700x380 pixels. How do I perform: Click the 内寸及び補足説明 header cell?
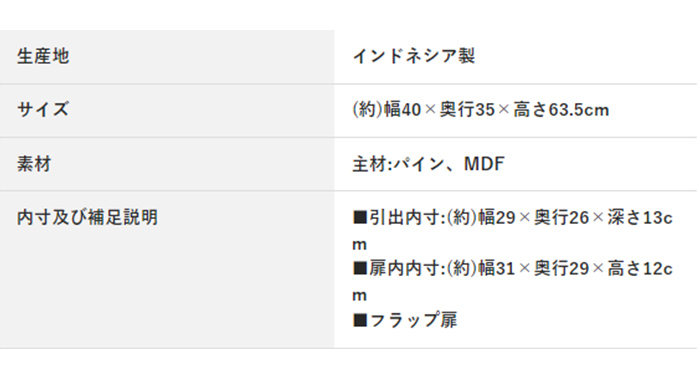[x=167, y=270]
